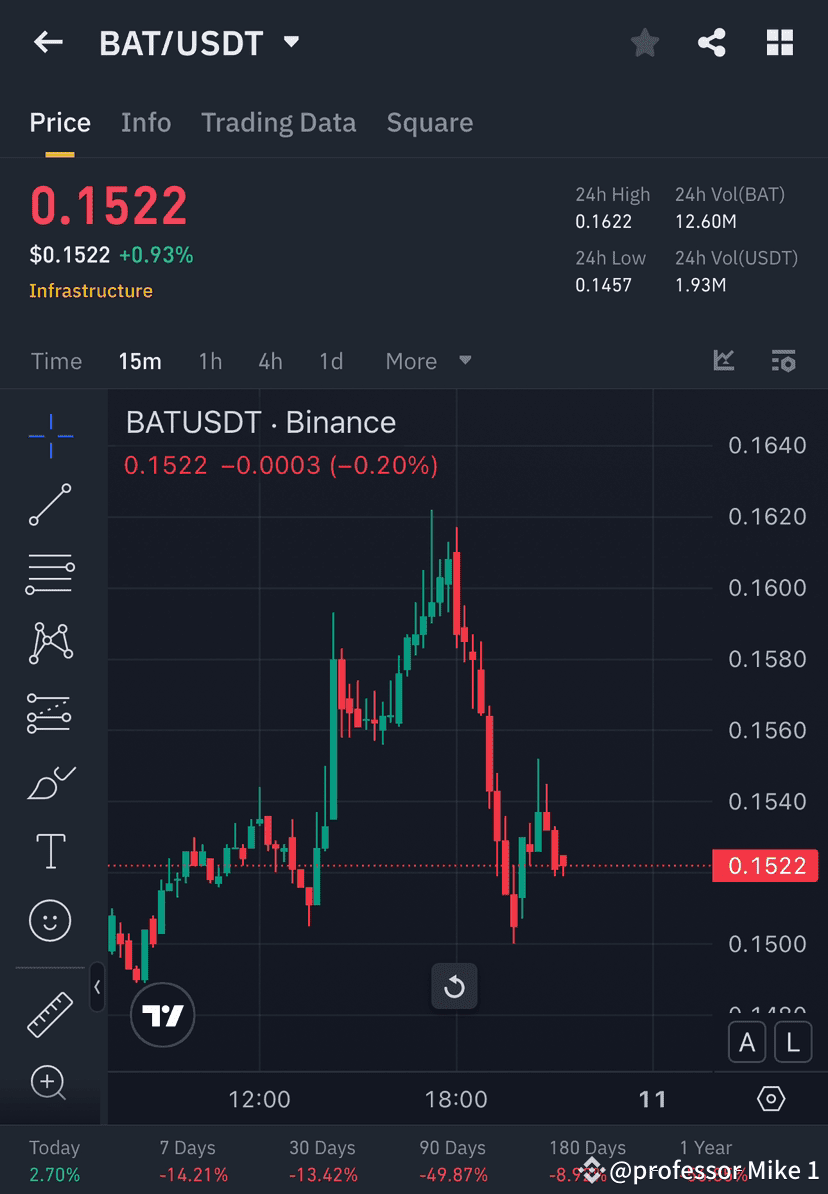Screen dimensions: 828x1194
Task: Select the text annotation tool
Action: pyautogui.click(x=50, y=851)
